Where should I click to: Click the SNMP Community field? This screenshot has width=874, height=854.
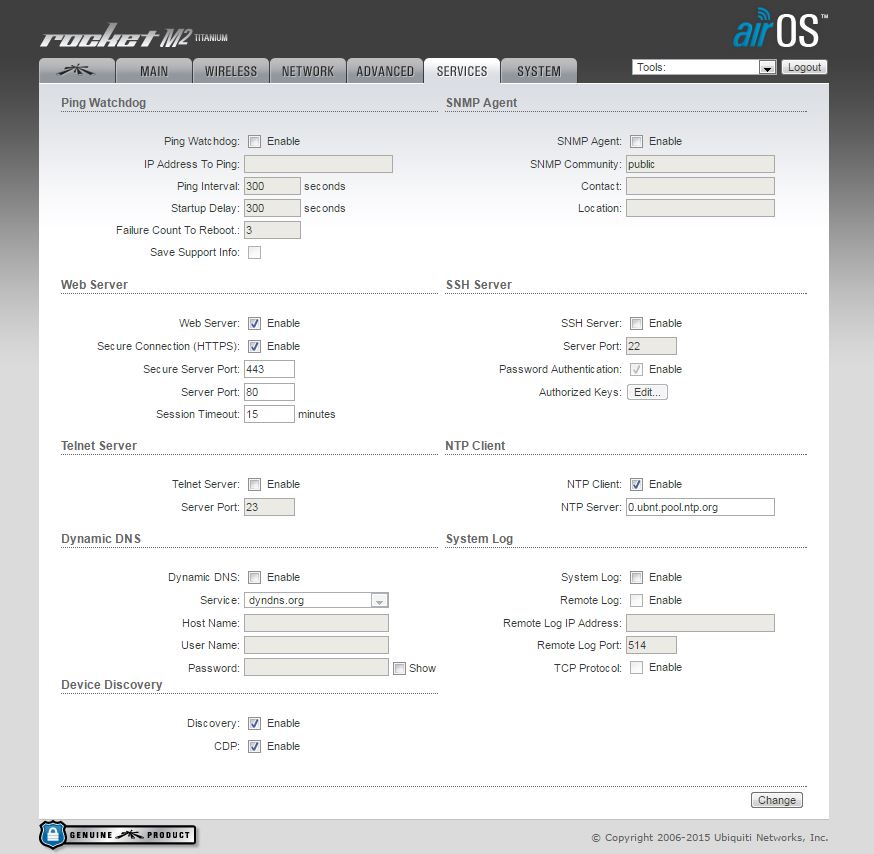(x=700, y=164)
